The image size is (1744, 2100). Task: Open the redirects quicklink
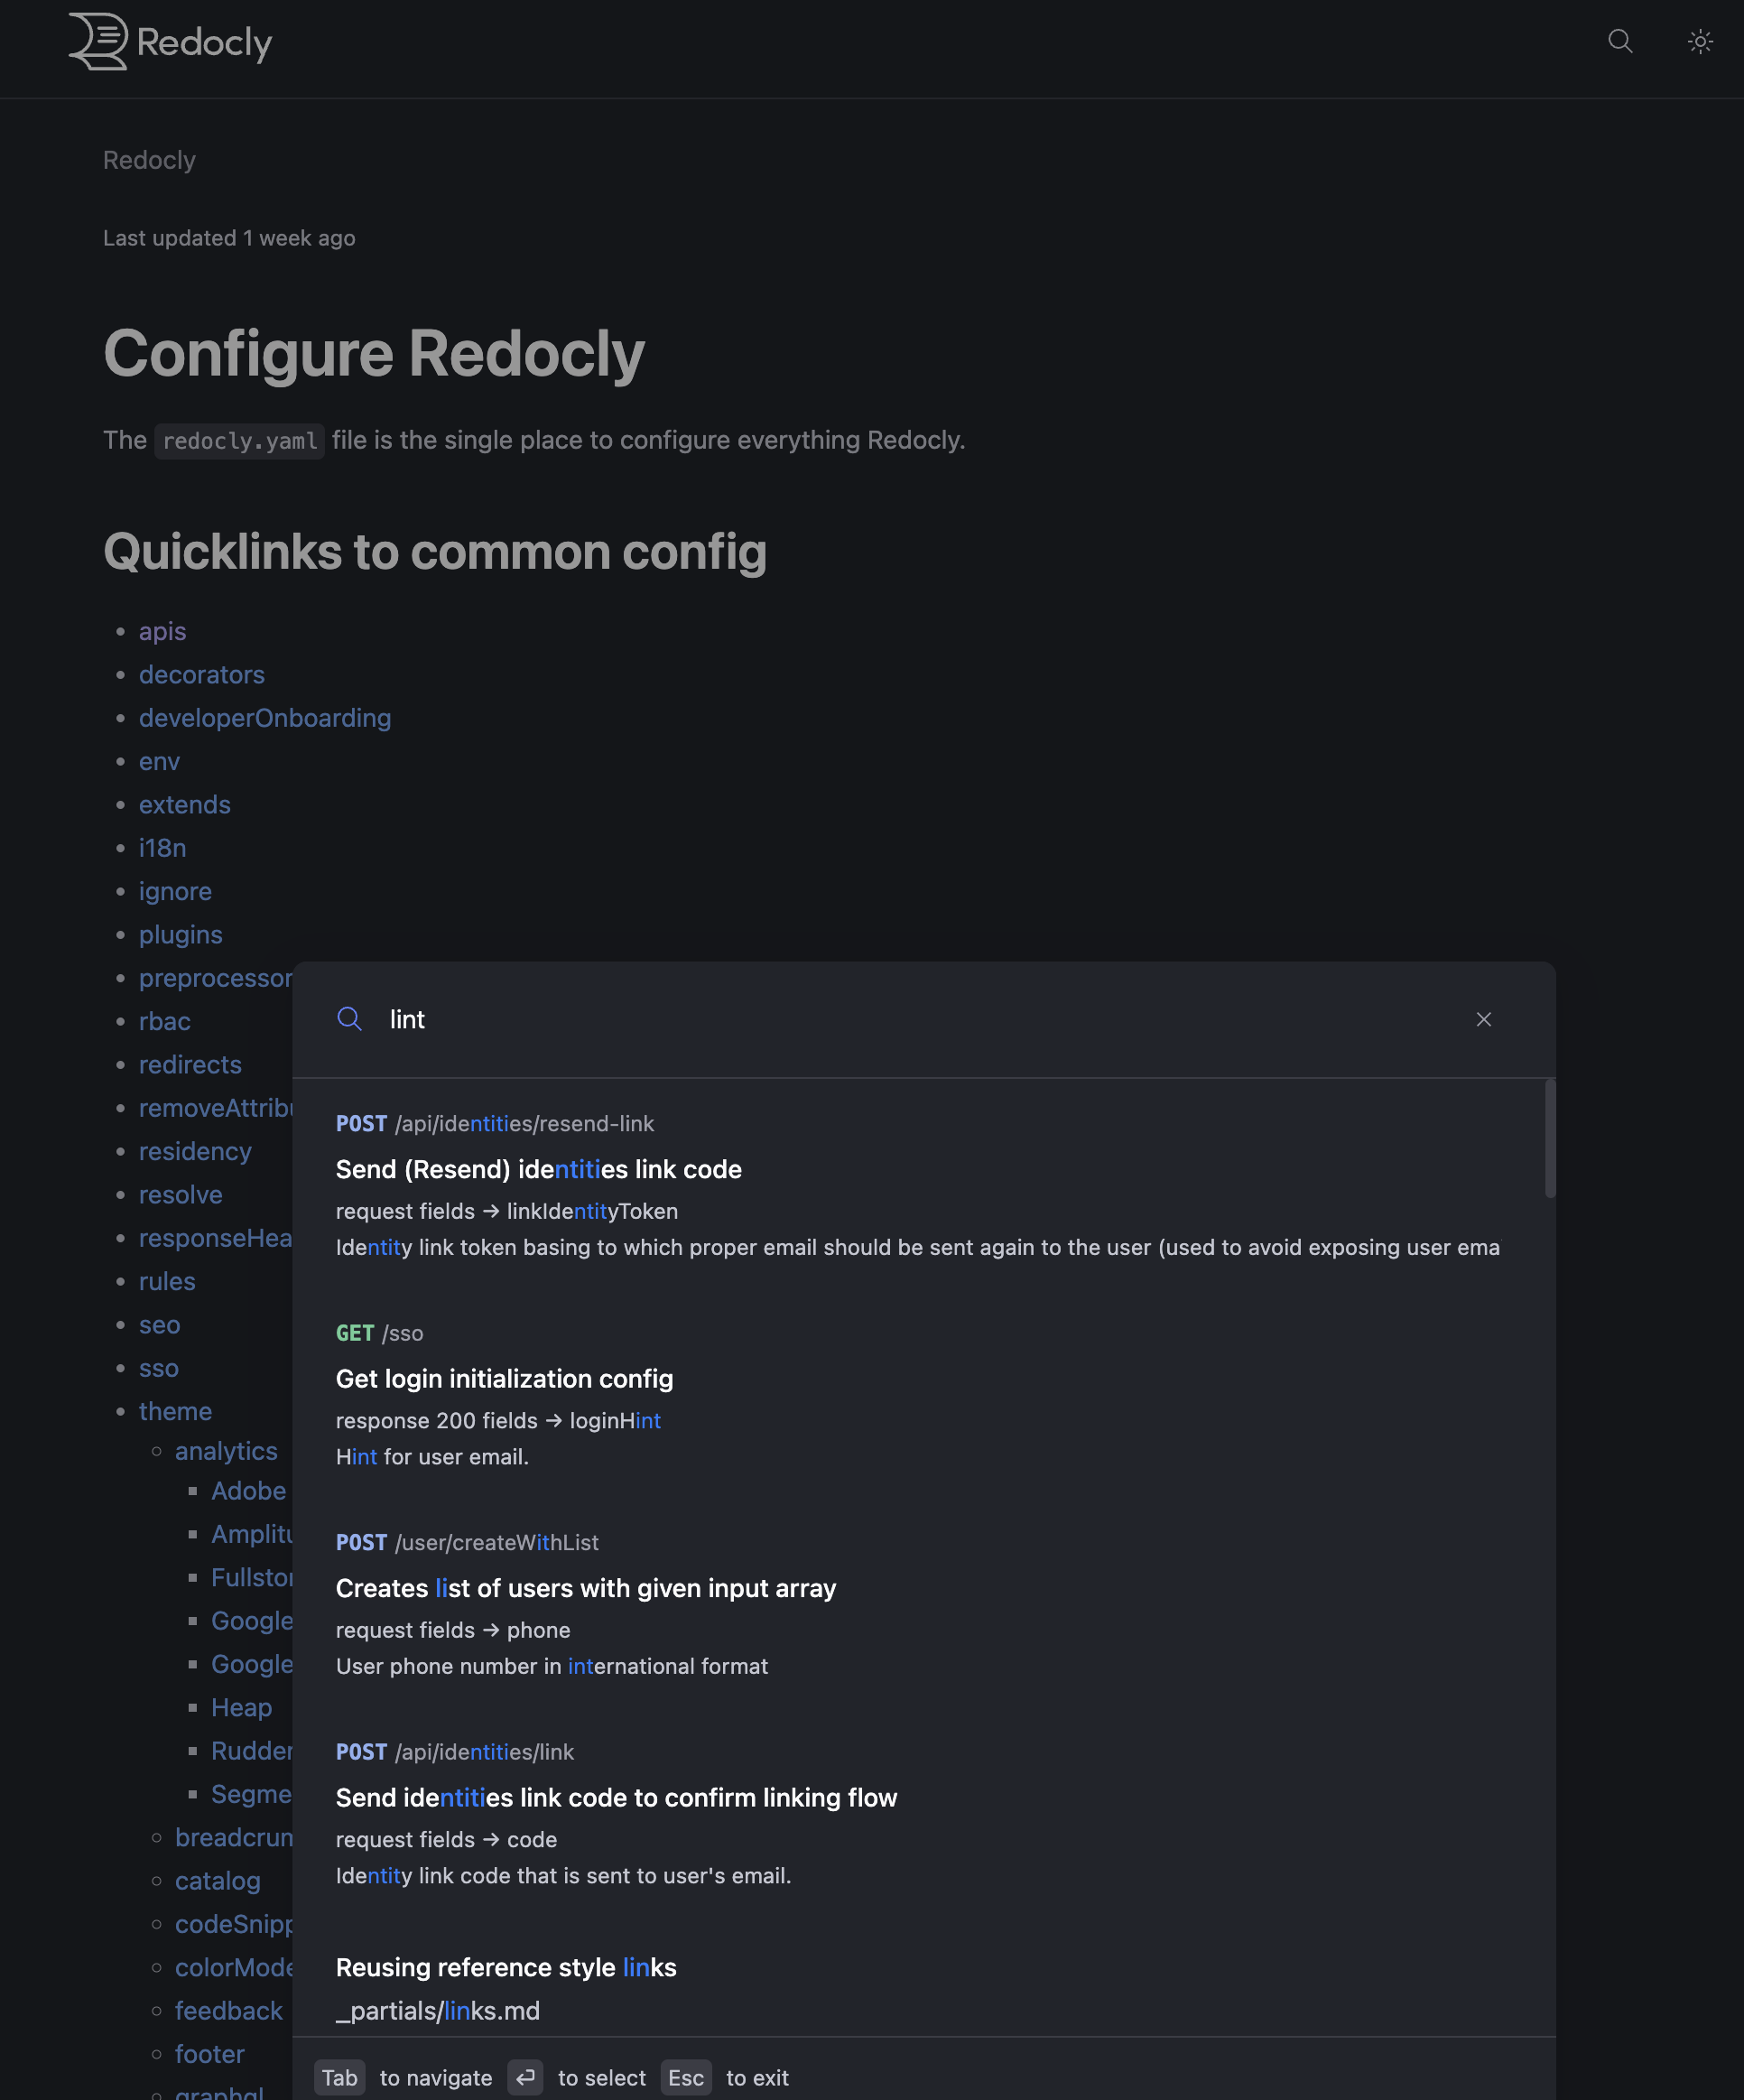190,1064
